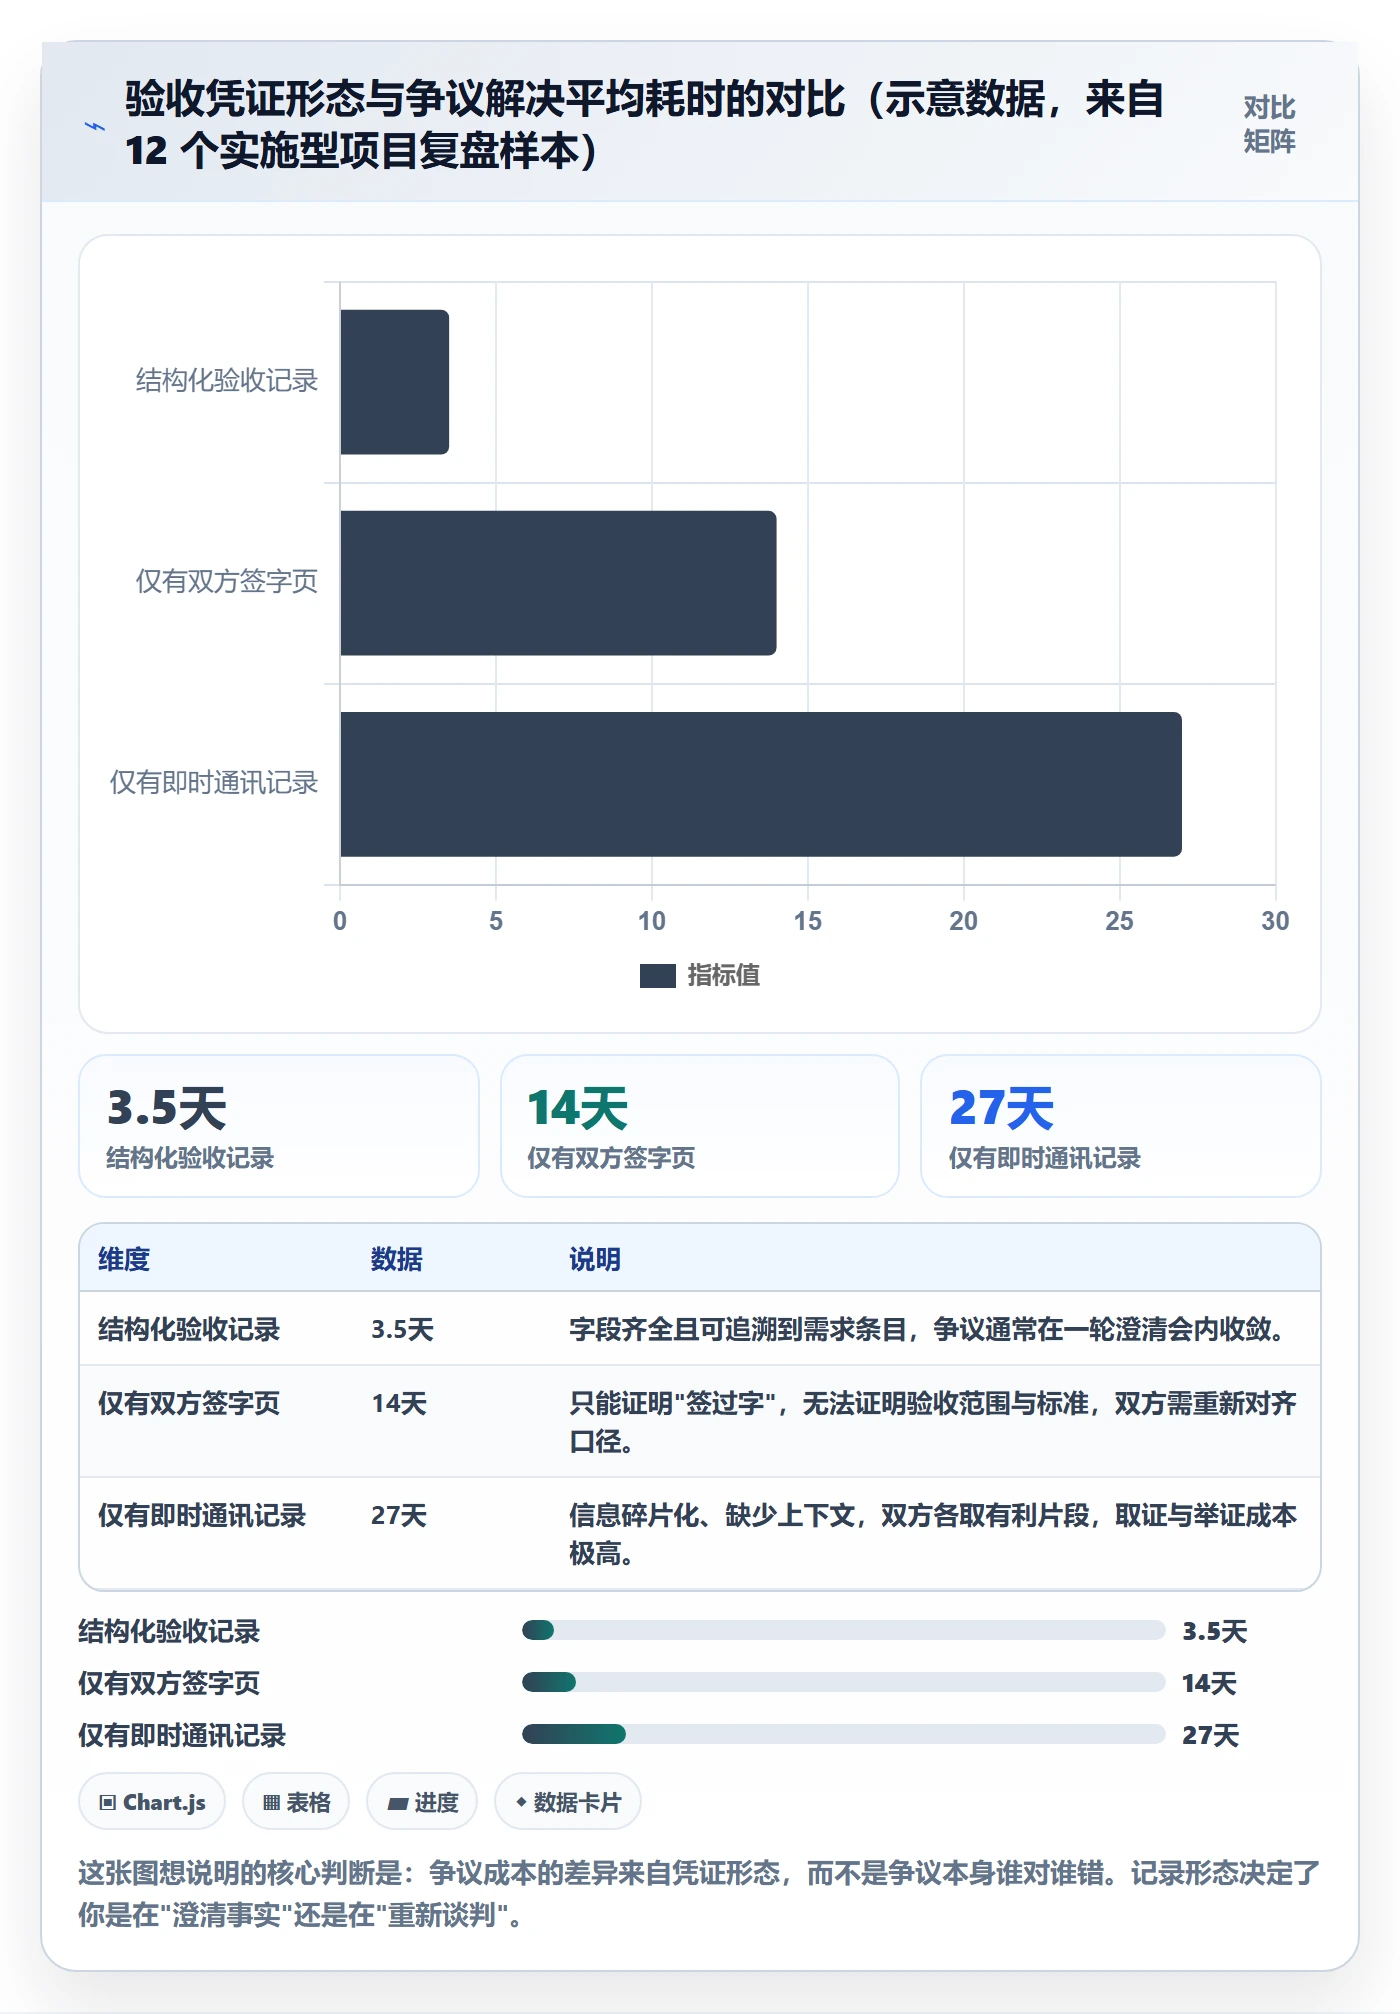Click the 仅有即时通讯记录 y-axis label
The image size is (1400, 2014).
[214, 783]
